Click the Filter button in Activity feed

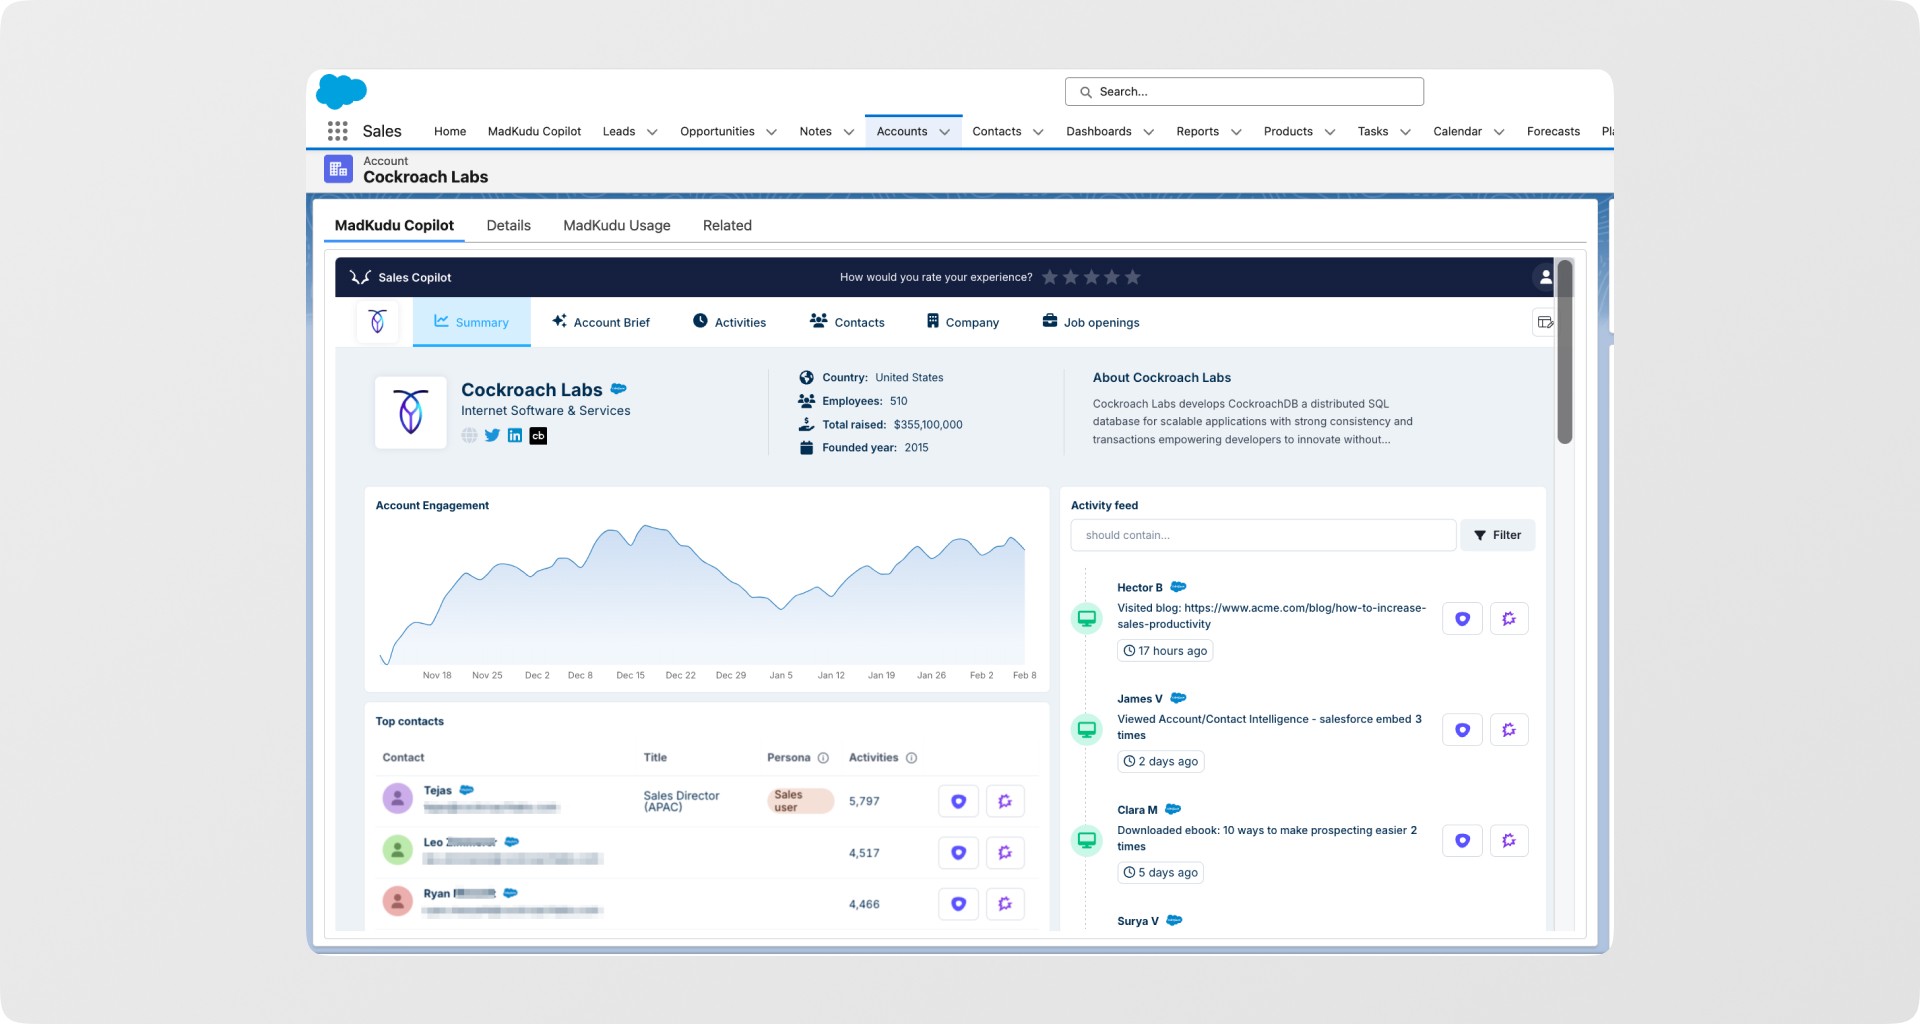pos(1497,535)
